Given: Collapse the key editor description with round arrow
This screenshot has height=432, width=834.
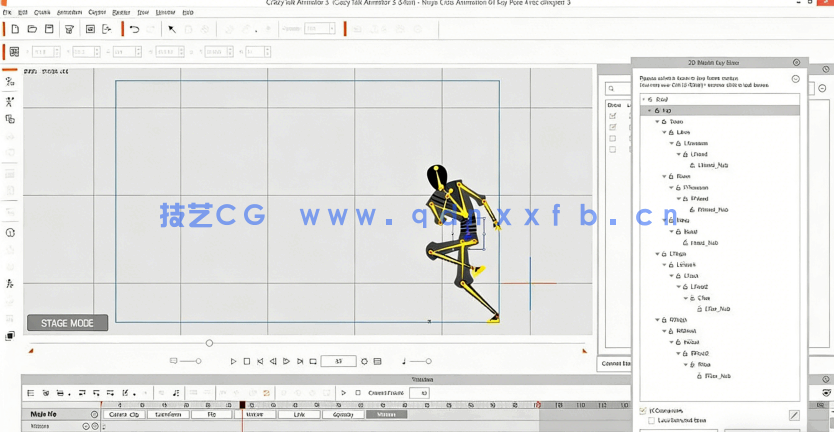Looking at the screenshot, I should click(796, 79).
